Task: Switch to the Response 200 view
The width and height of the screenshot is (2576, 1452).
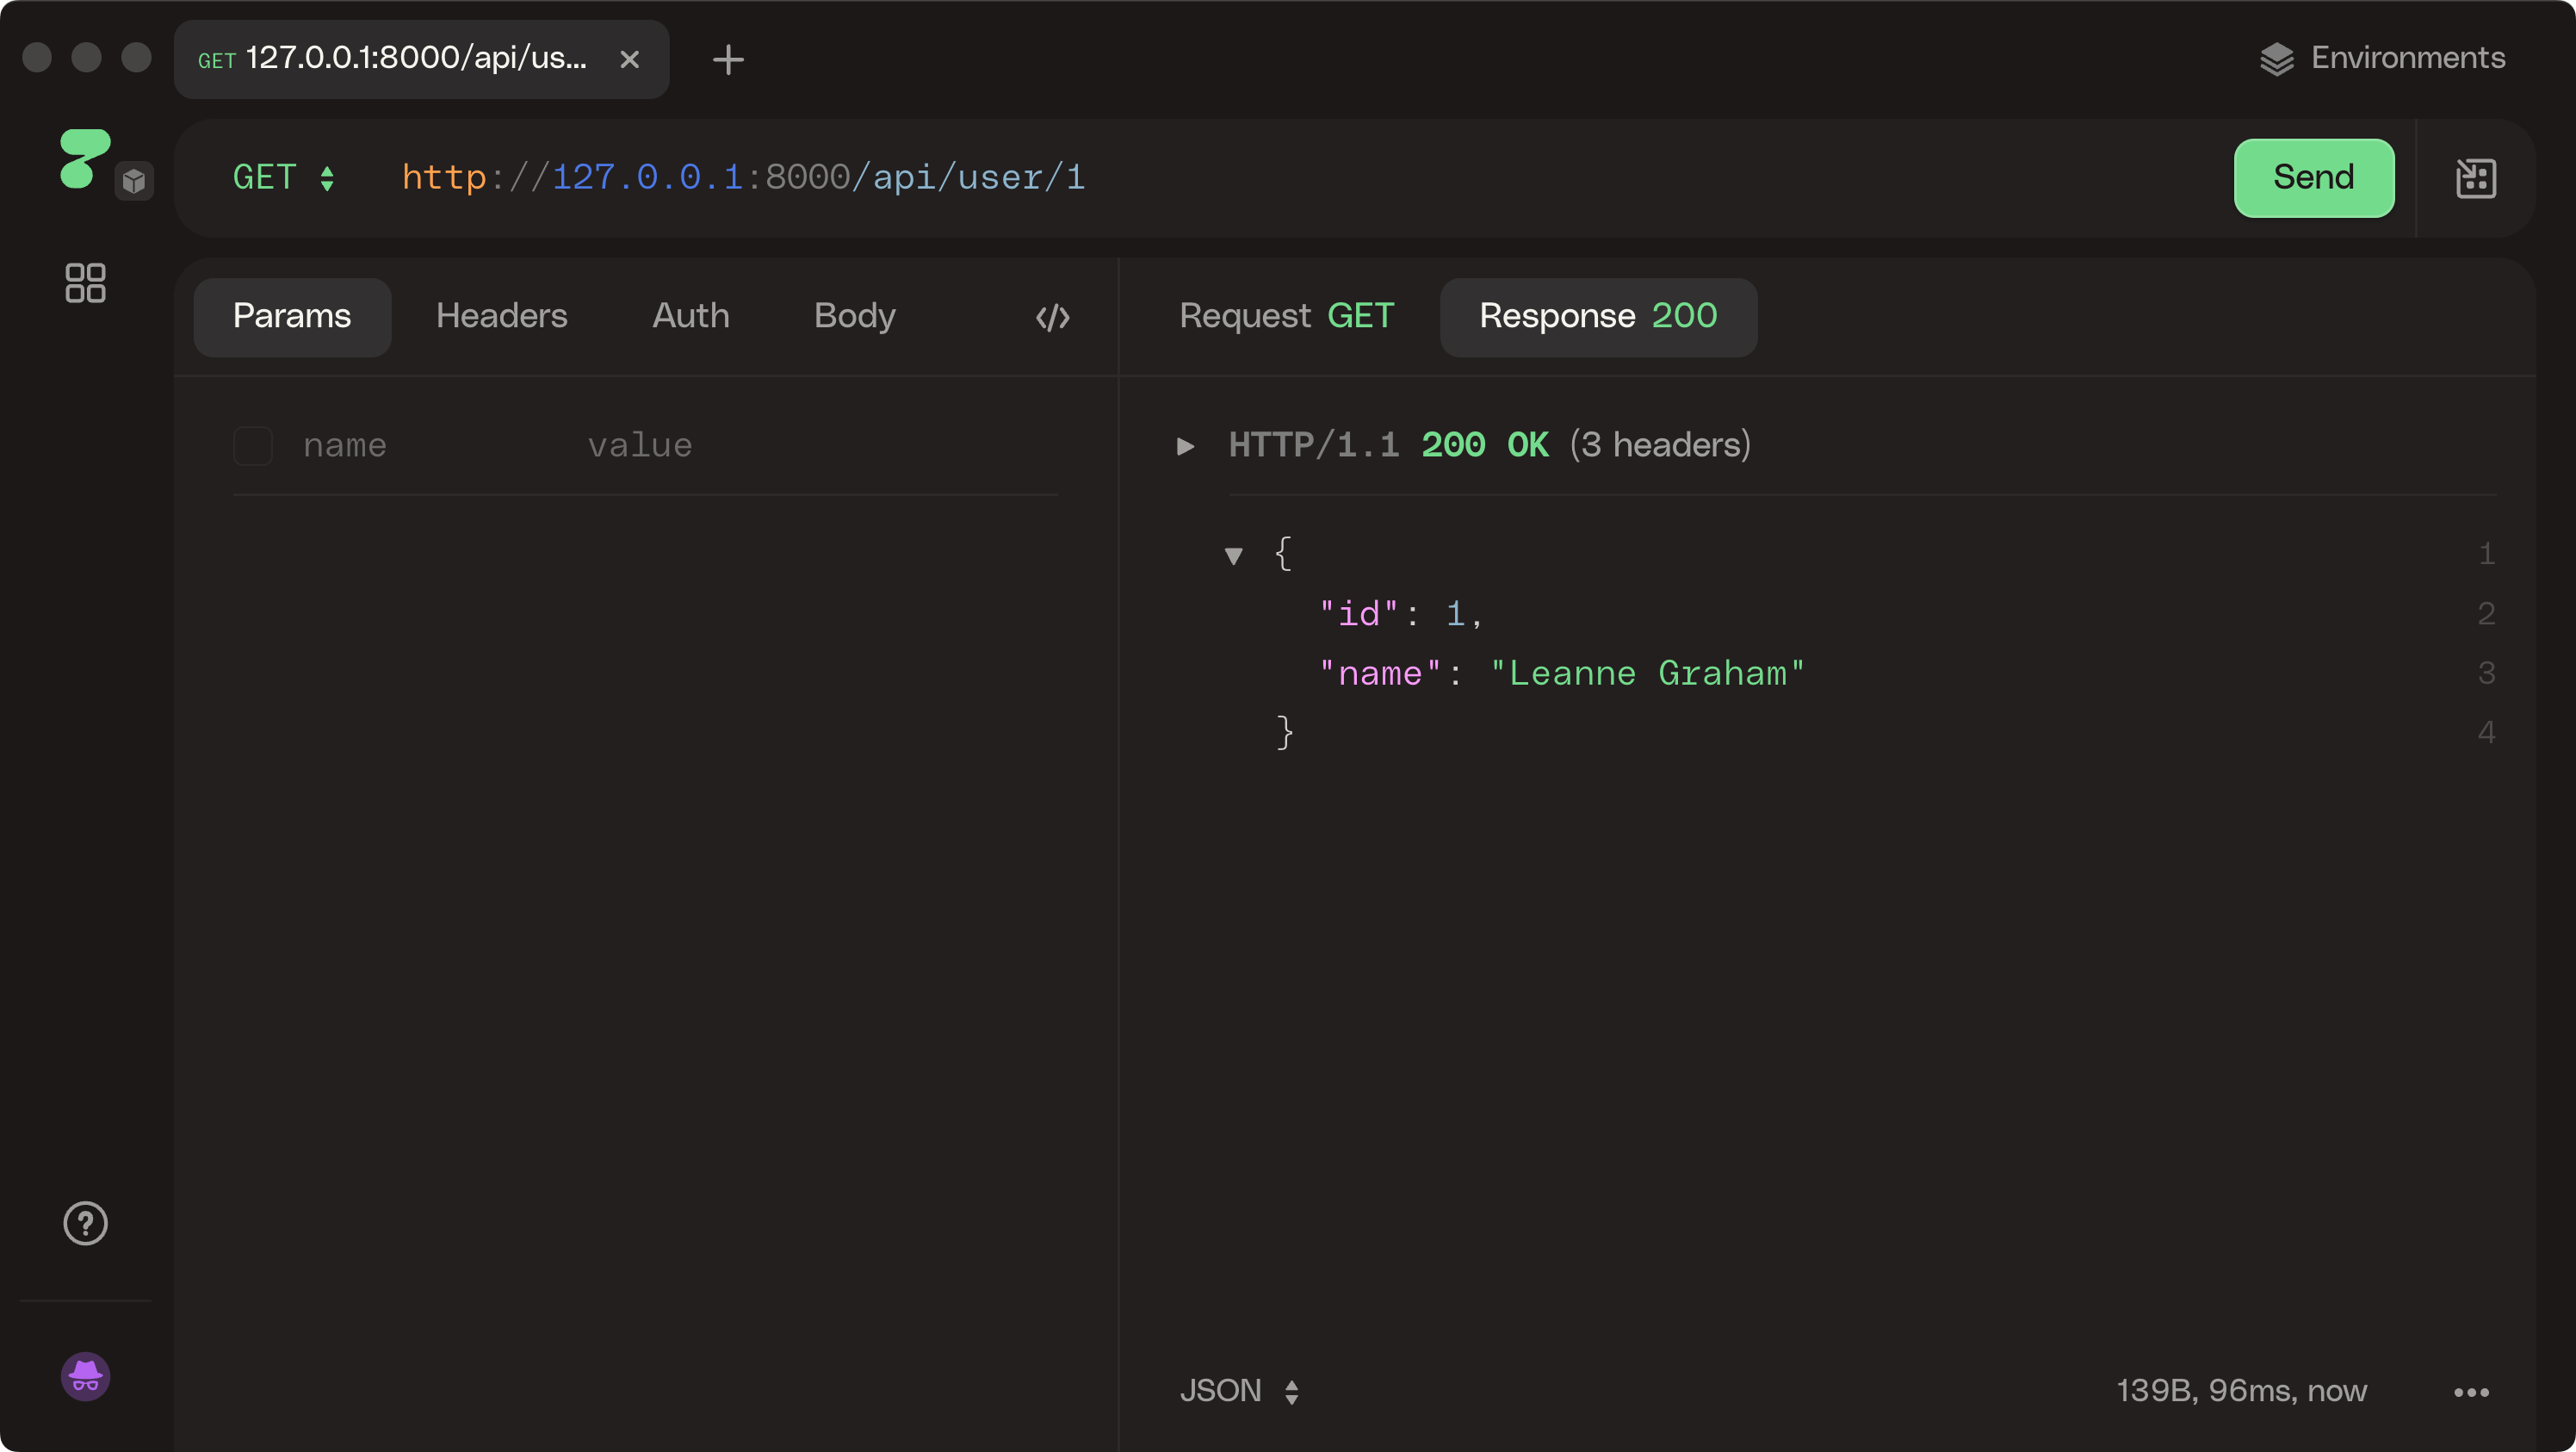Action: click(1597, 317)
